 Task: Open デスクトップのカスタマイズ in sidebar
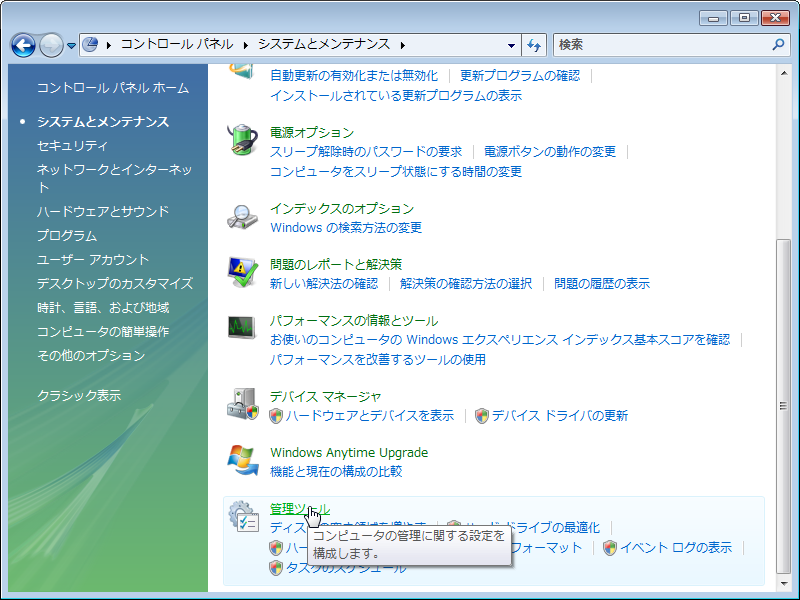coord(115,283)
